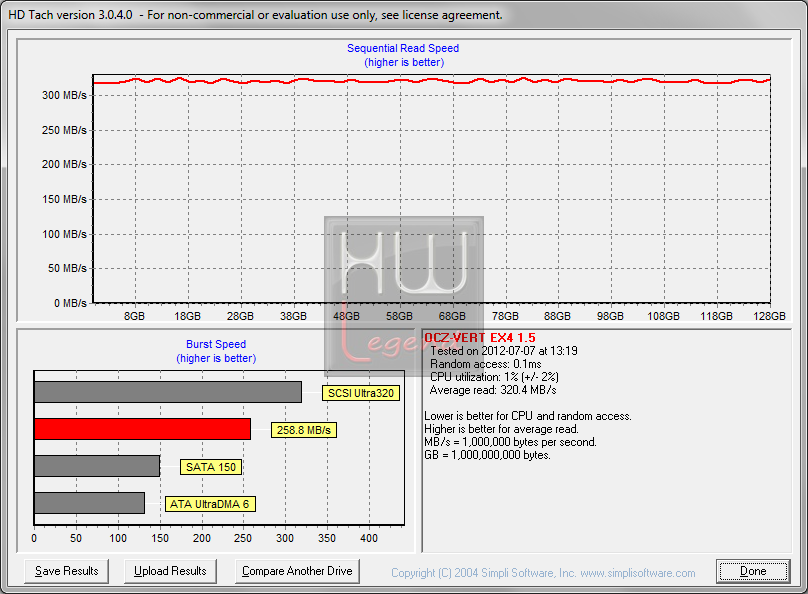Screen dimensions: 808x594
Task: Click the Average read 320.4 MB/s text
Action: 493,390
